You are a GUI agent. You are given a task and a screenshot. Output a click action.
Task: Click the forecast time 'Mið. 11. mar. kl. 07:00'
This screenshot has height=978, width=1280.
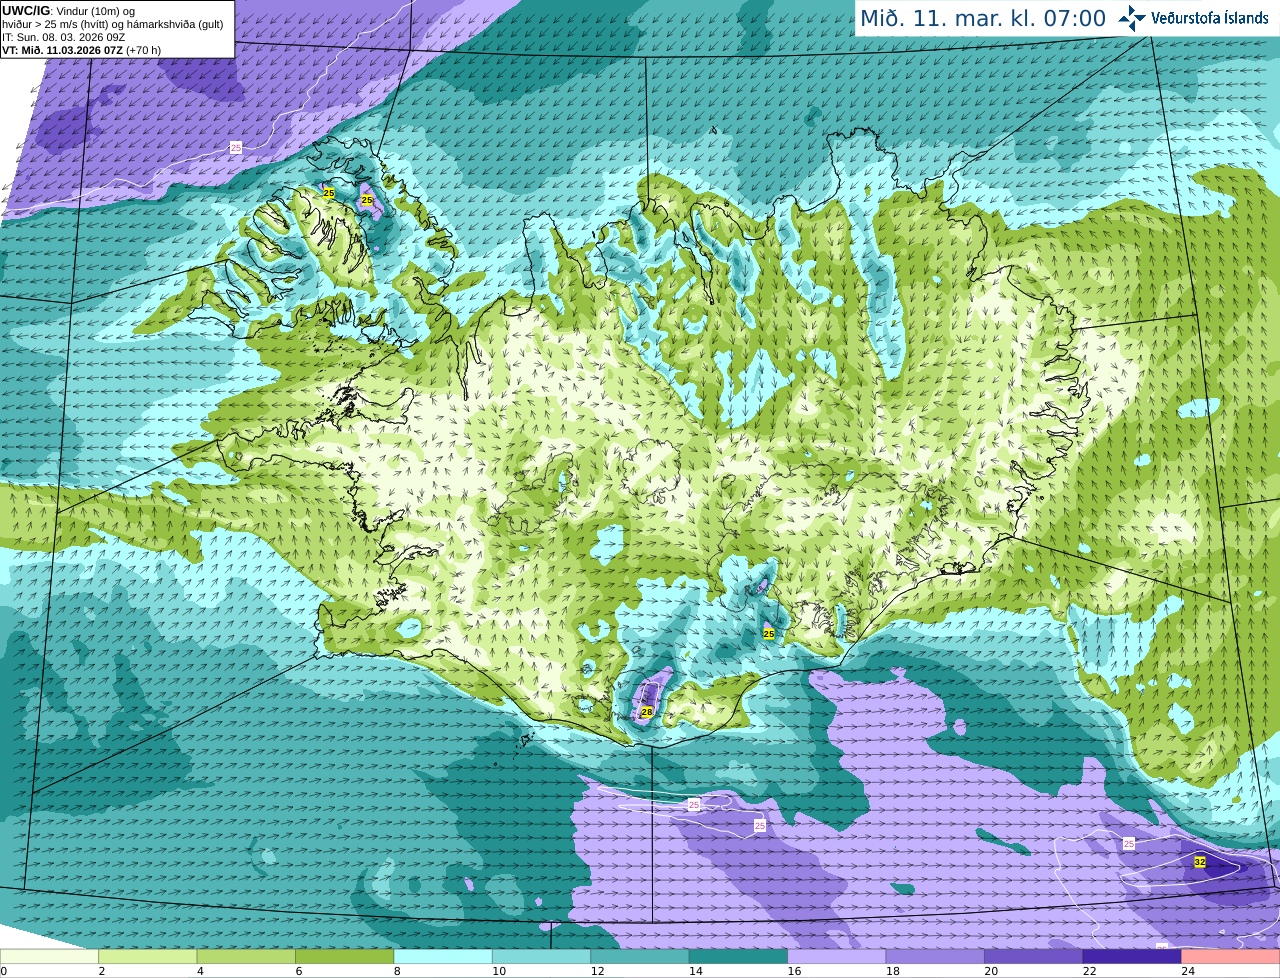(983, 19)
